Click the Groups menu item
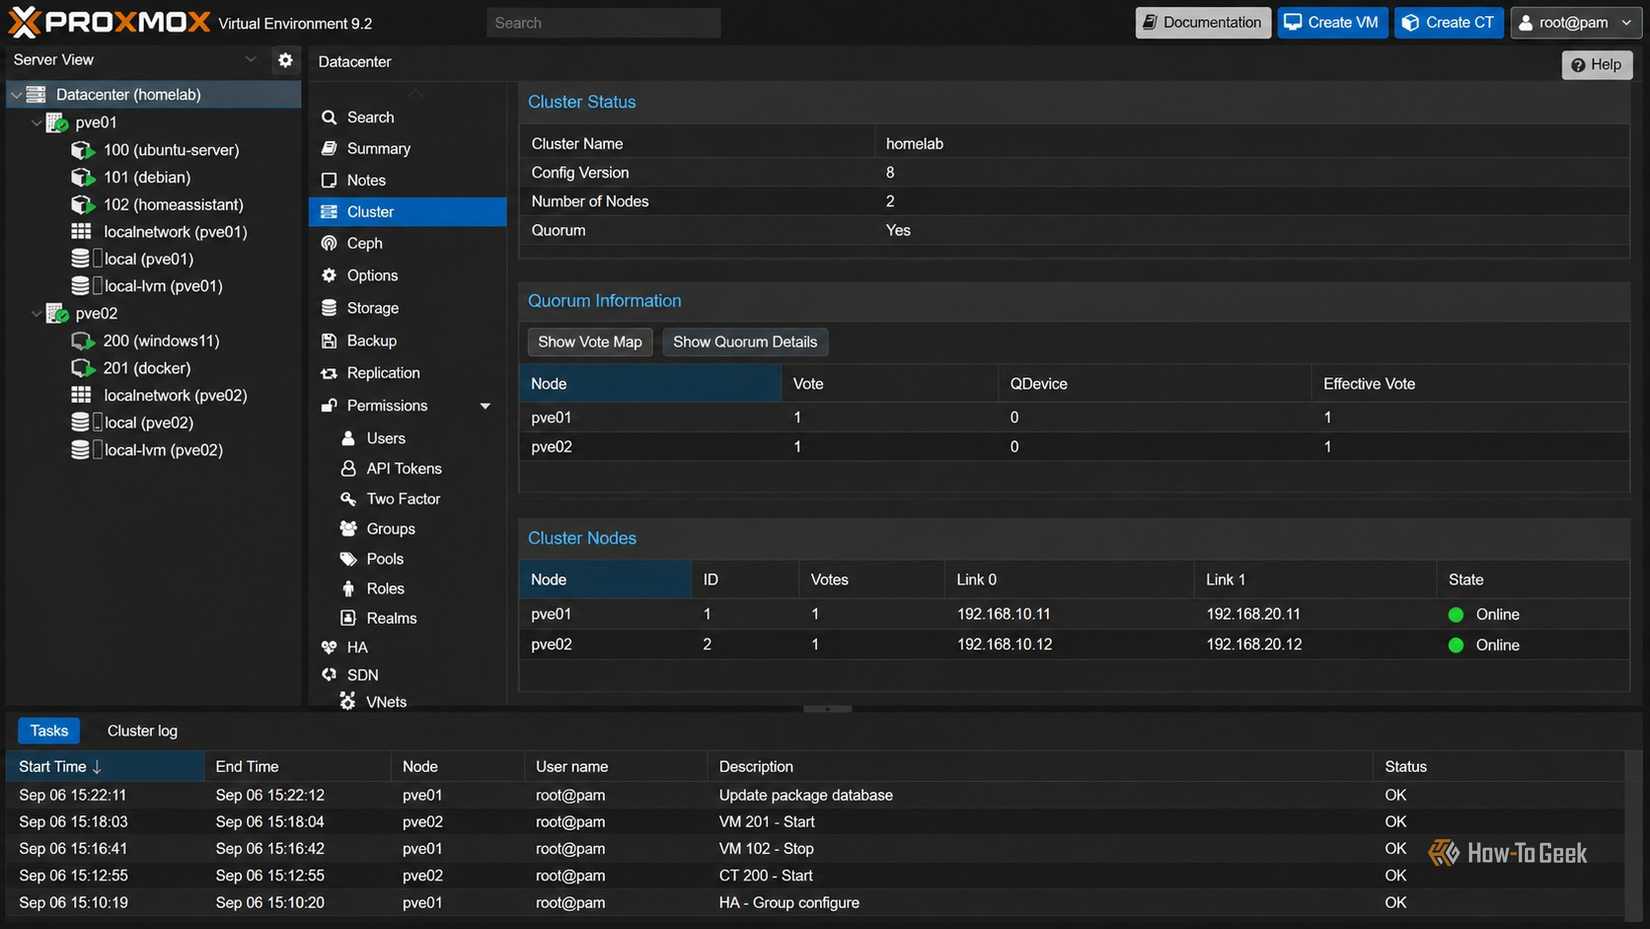The height and width of the screenshot is (929, 1650). [390, 528]
